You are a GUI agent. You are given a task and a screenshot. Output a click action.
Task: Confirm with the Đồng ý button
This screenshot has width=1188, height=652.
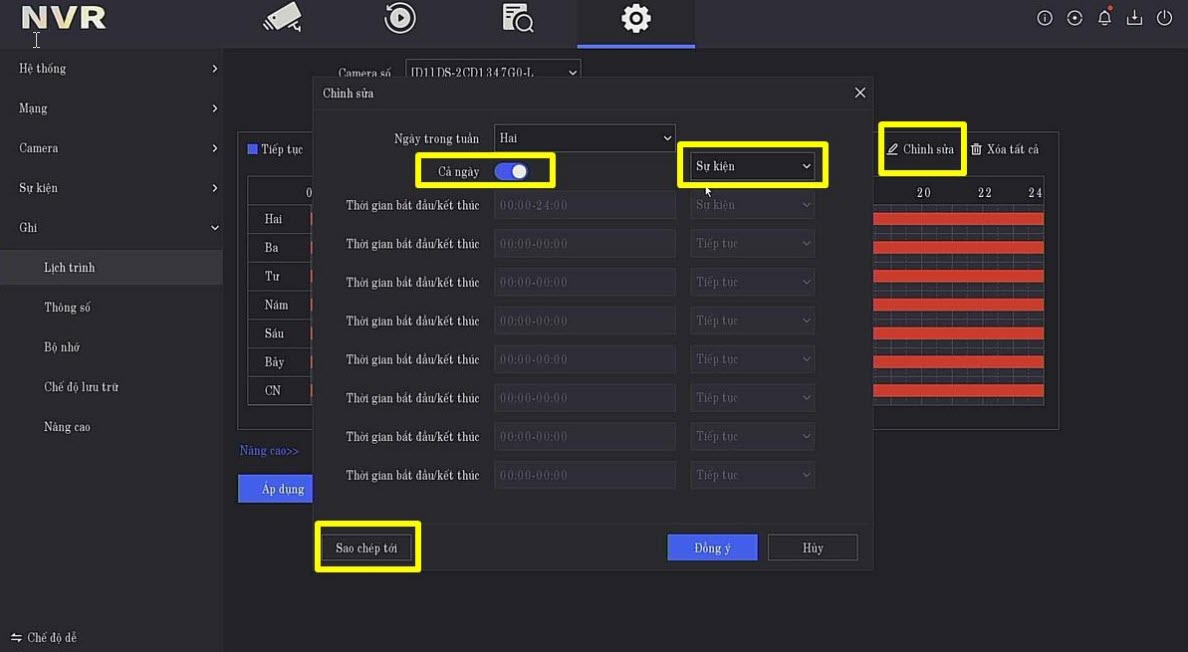click(712, 548)
